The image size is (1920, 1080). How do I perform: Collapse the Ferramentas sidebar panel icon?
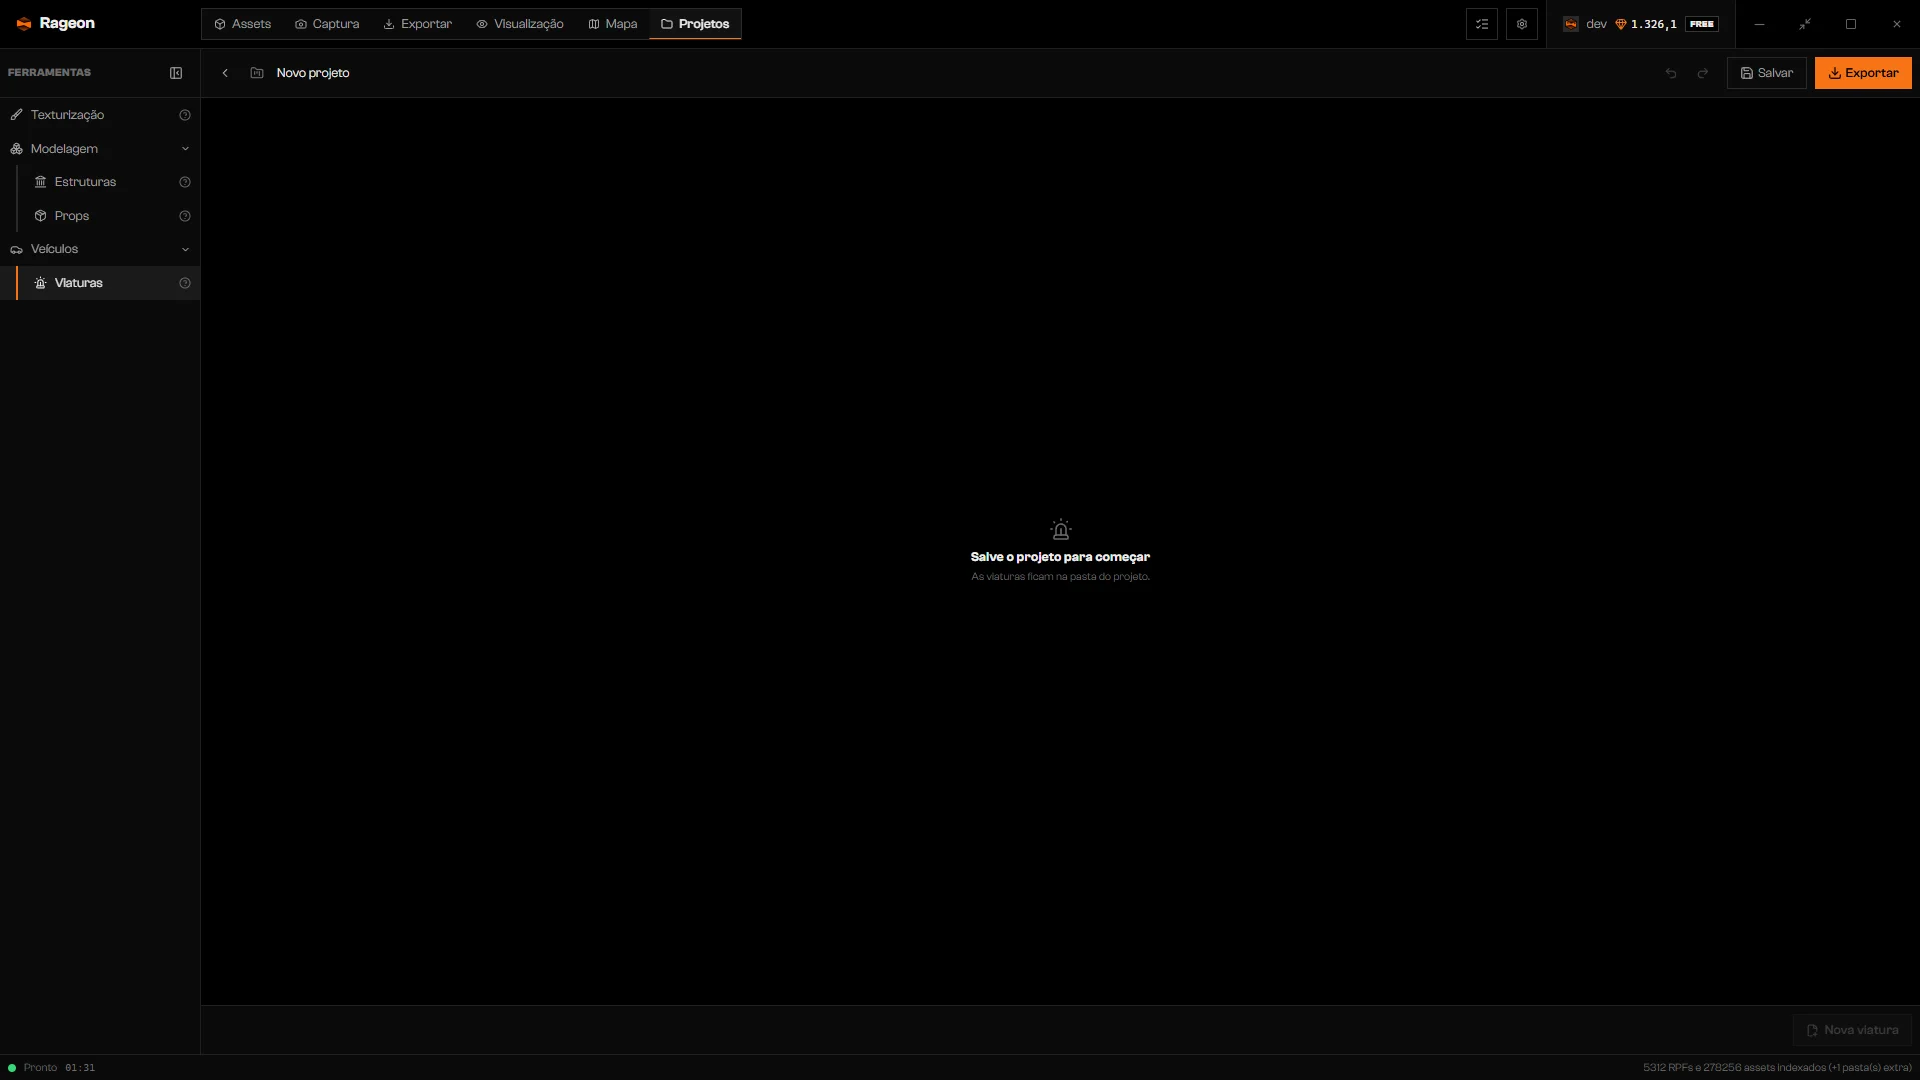click(x=176, y=73)
